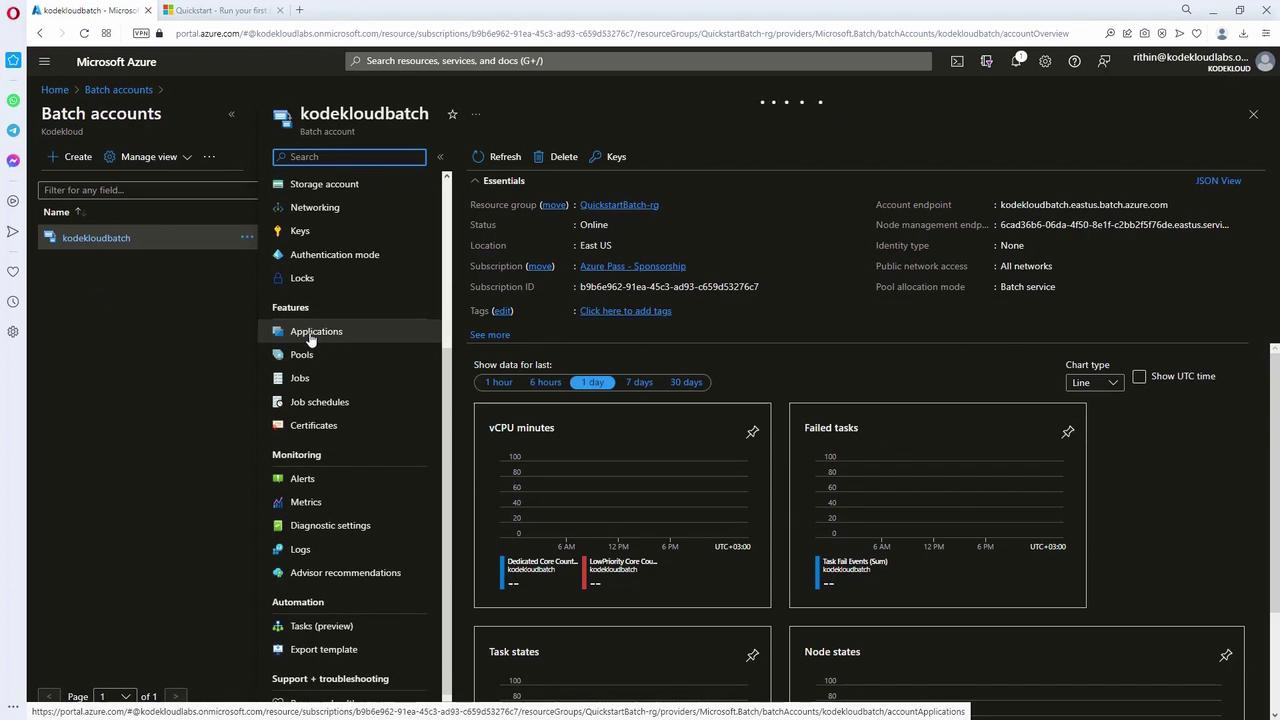Favorite kodekloudbatch with the star icon
Screen dimensions: 1280x720
click(x=452, y=114)
